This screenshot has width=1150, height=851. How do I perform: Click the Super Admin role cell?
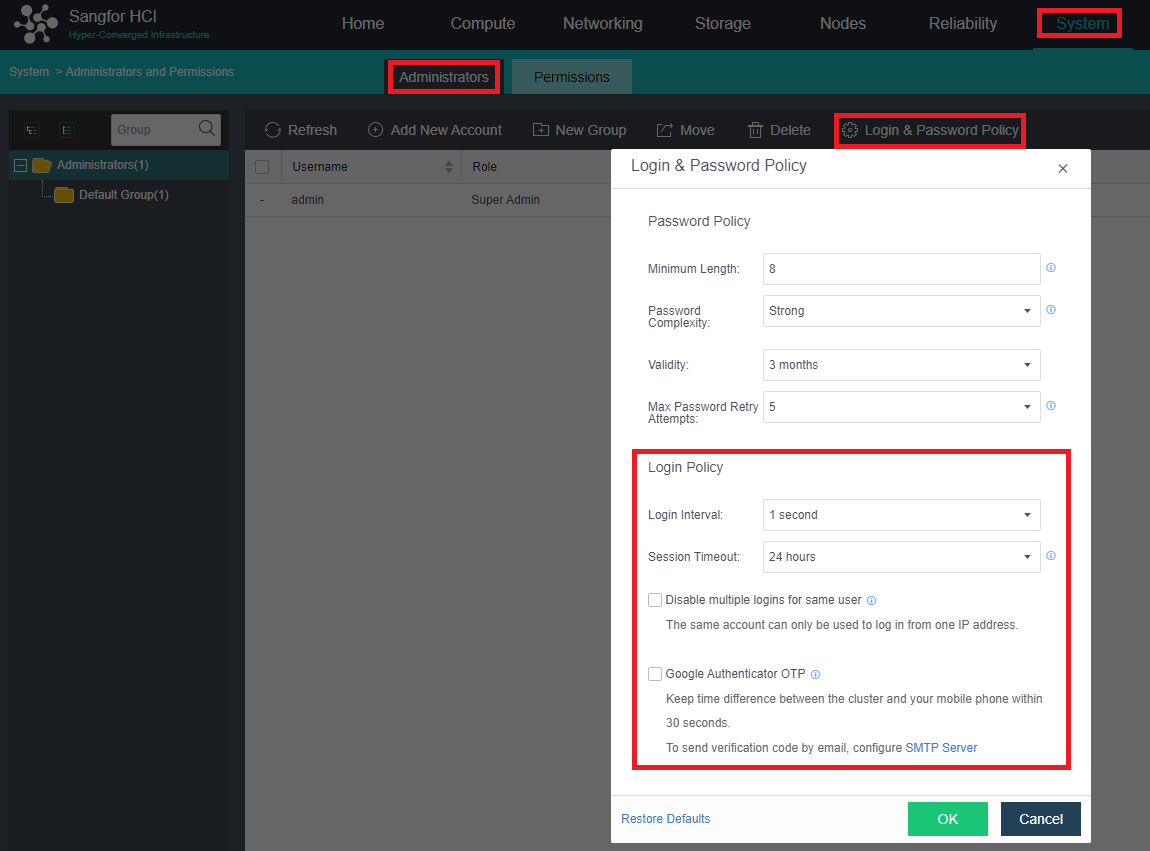505,200
